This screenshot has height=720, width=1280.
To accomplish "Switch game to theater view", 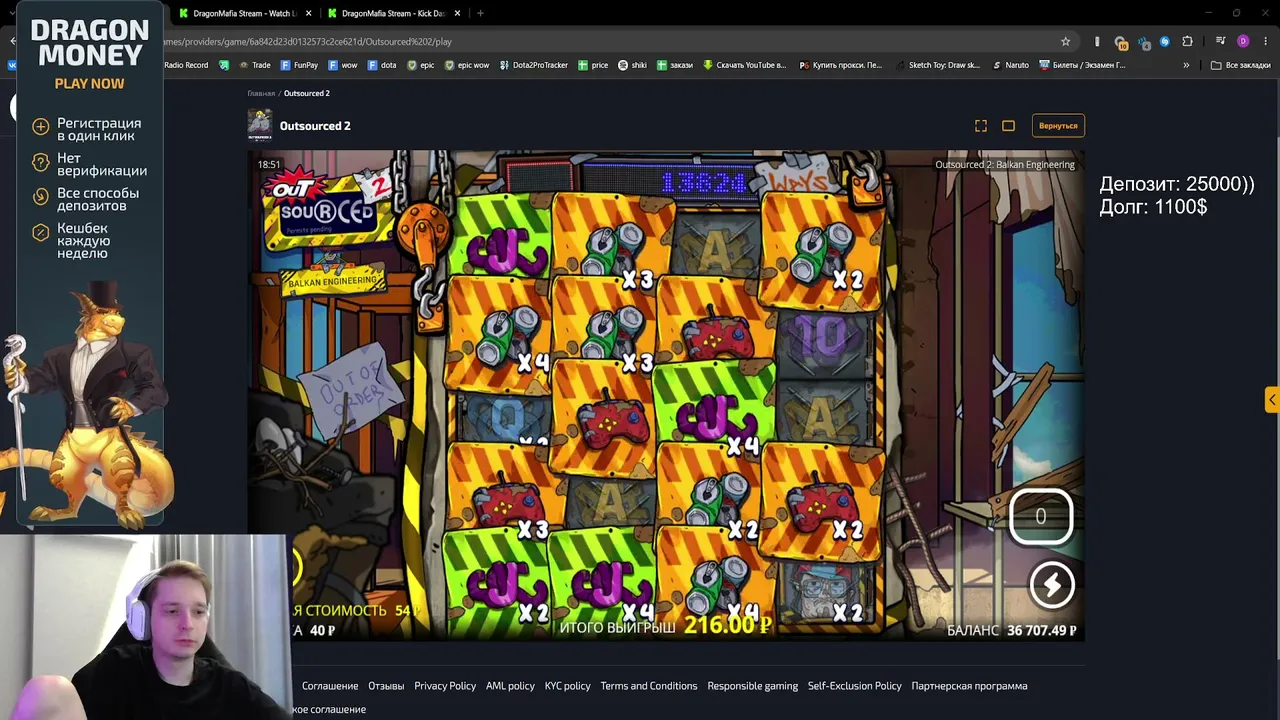I will (1008, 126).
